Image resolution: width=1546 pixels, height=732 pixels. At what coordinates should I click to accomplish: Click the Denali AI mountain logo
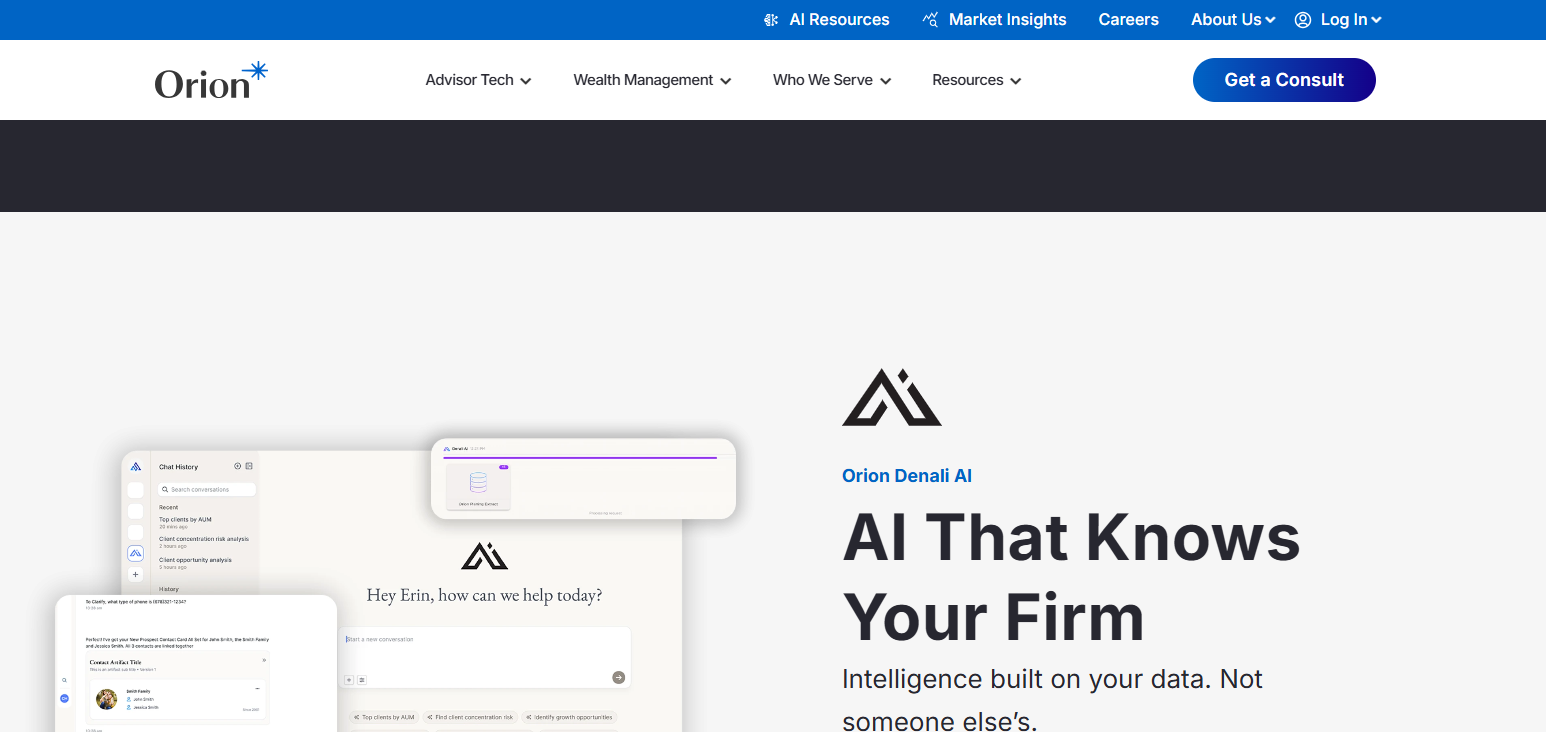(892, 397)
